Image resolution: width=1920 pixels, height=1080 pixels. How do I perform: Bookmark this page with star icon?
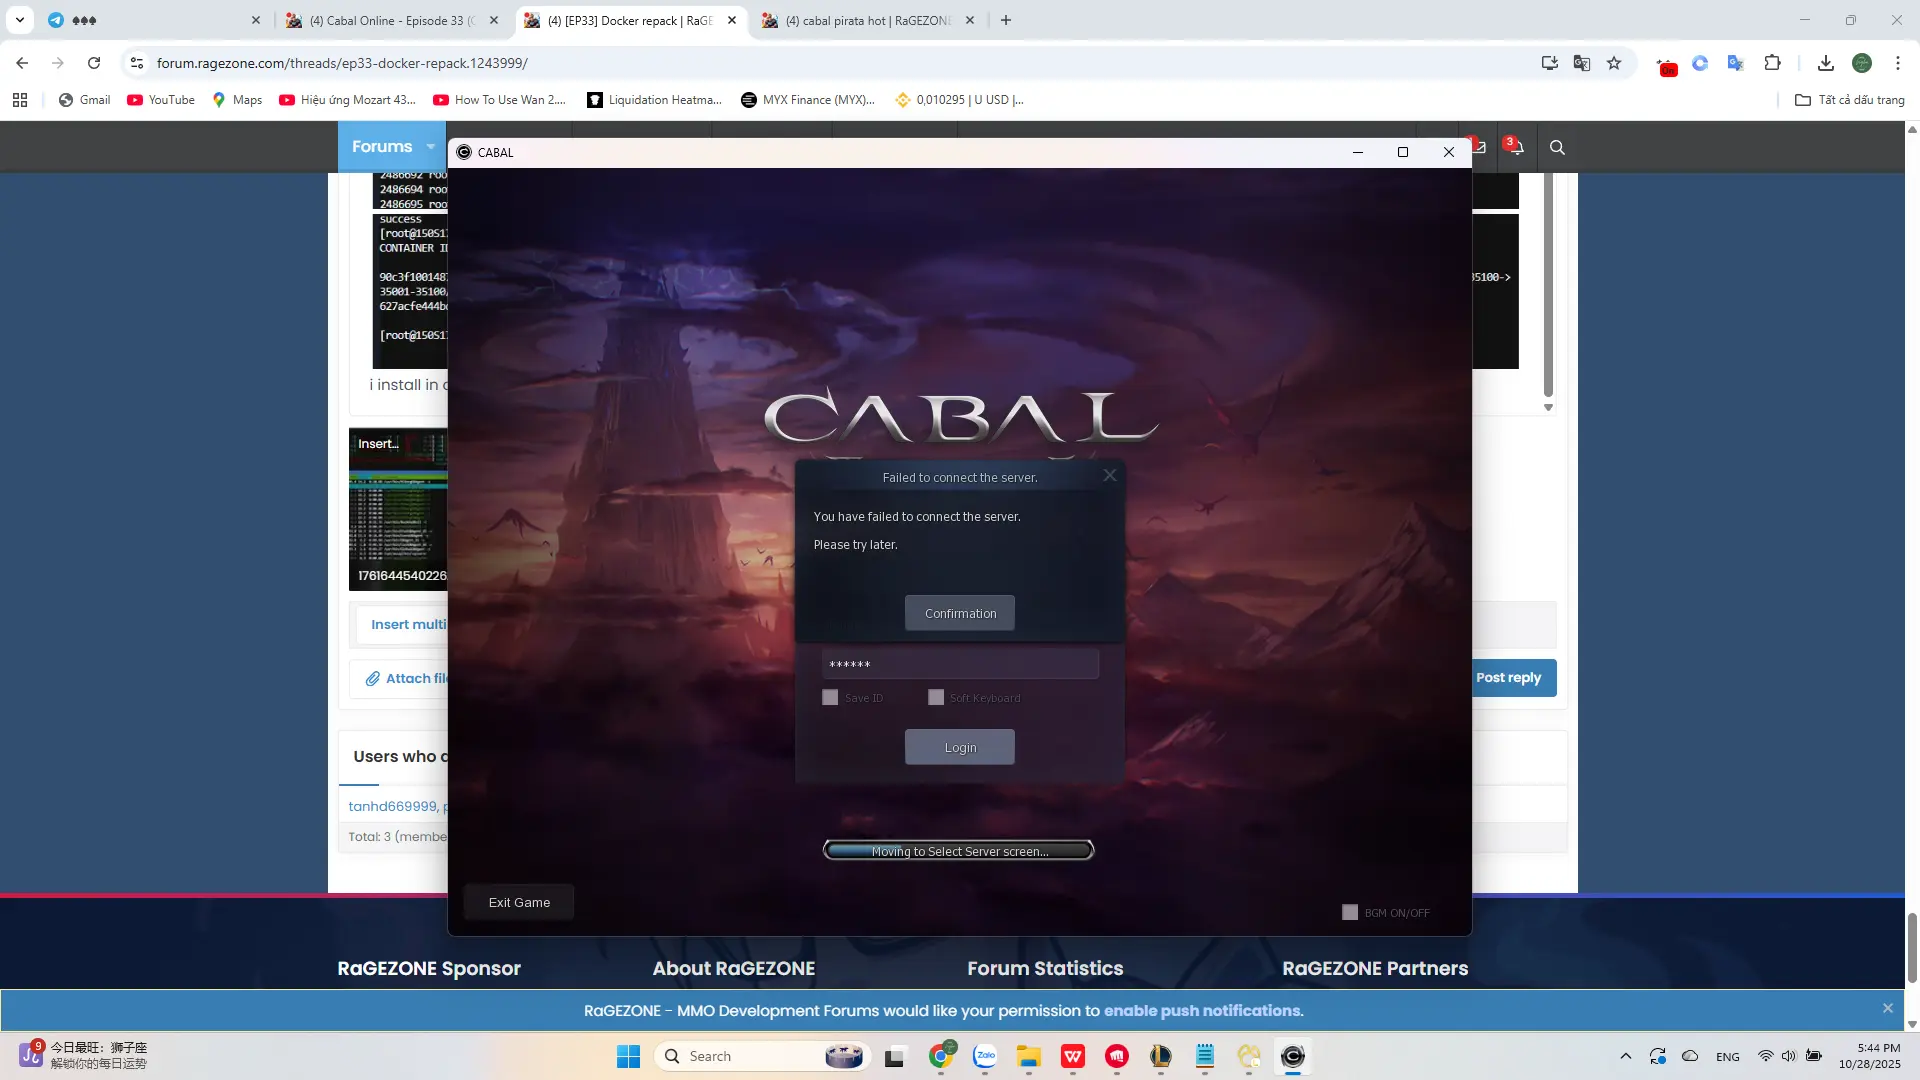pos(1614,63)
